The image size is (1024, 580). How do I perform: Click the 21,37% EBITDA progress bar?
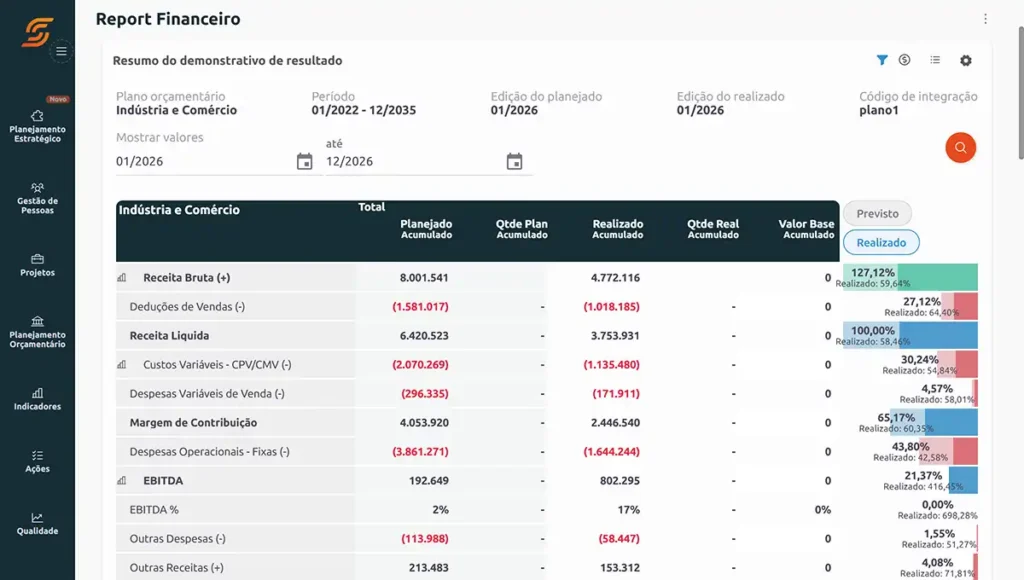[x=963, y=481]
